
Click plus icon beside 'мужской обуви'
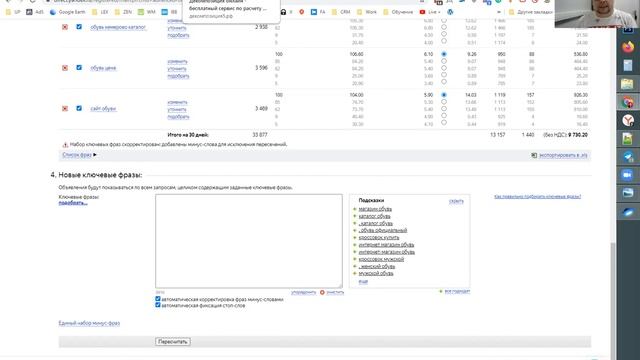[x=355, y=273]
